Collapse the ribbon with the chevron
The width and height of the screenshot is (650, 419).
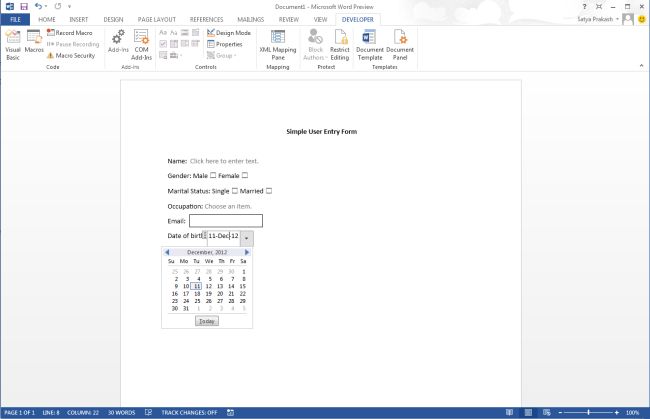tap(641, 65)
